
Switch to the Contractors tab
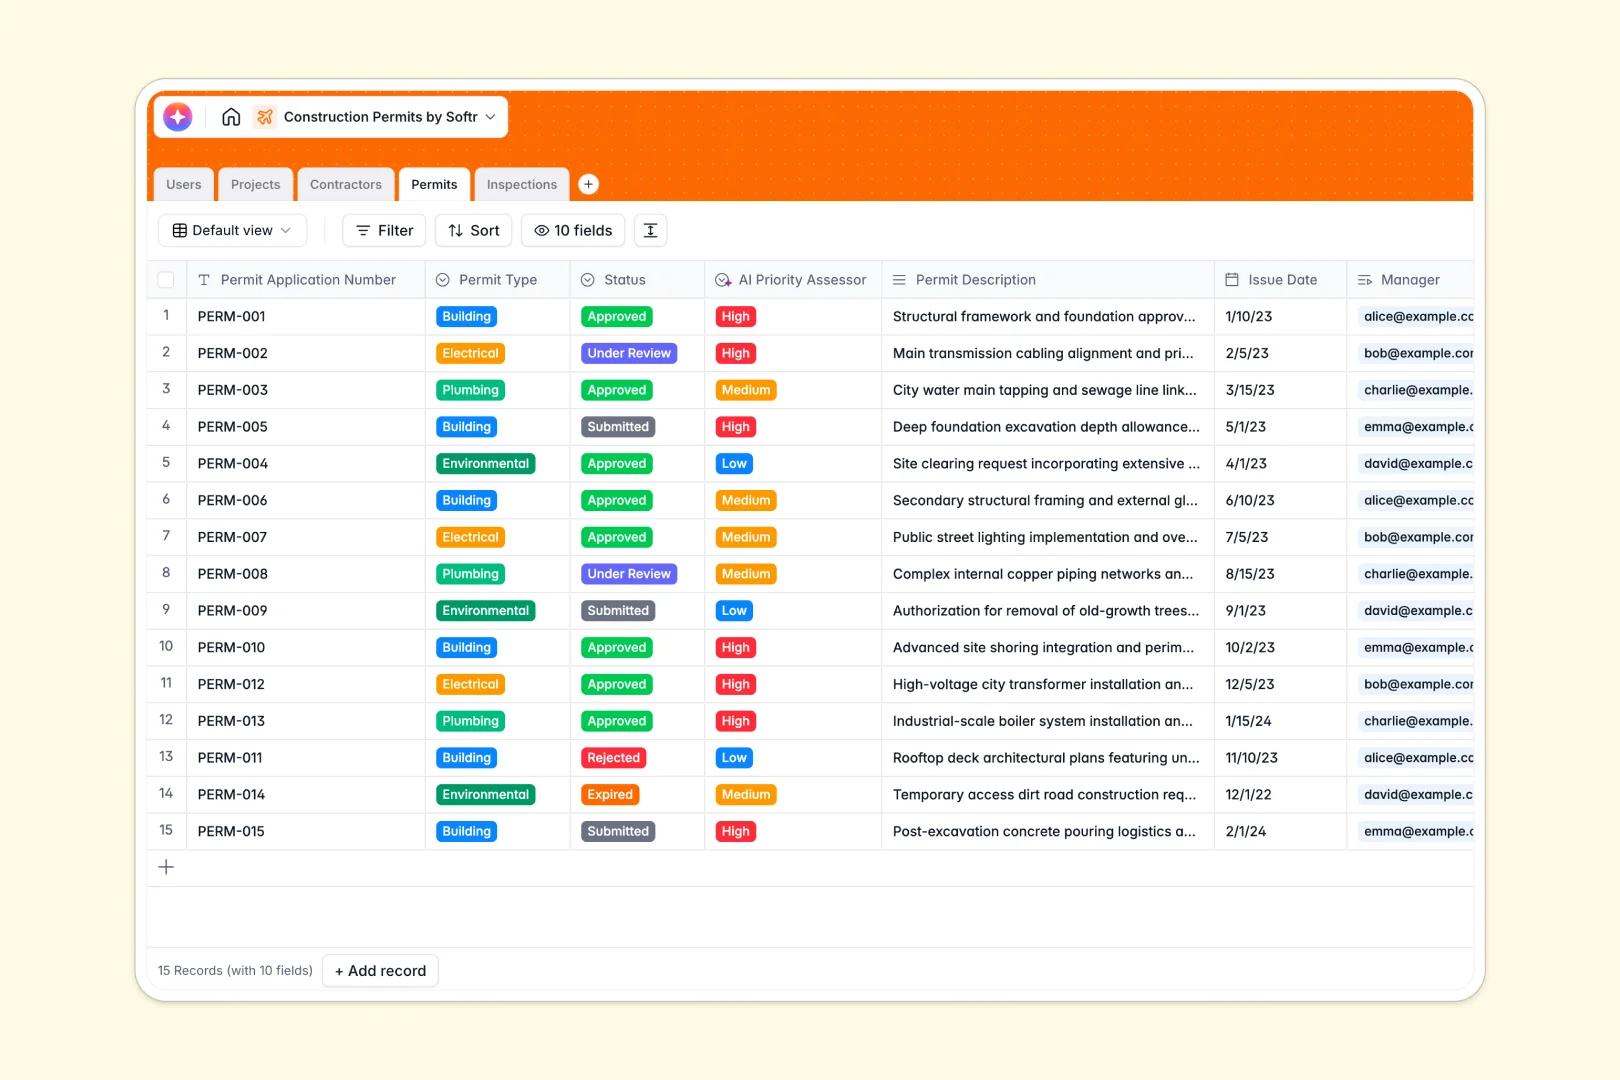tap(346, 184)
